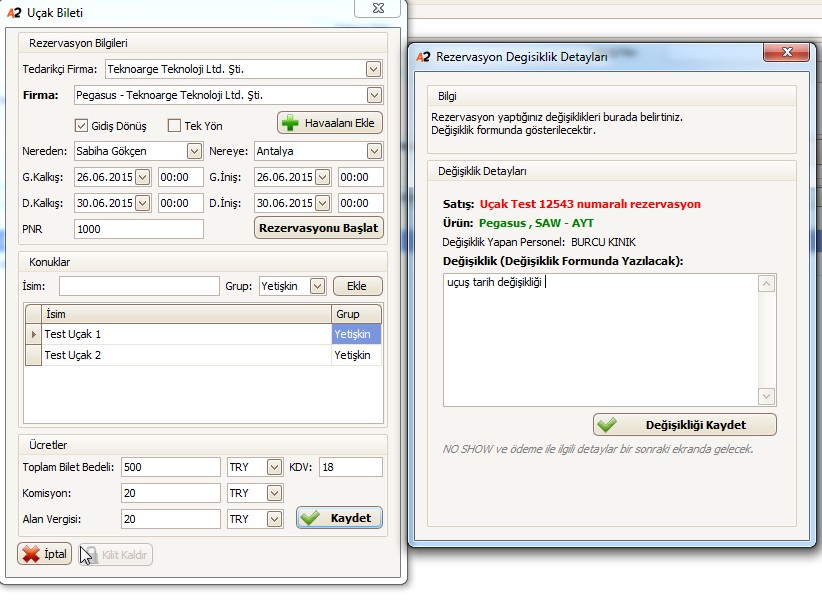
Task: Click the Kilit Kaldır lock button
Action: [x=116, y=555]
